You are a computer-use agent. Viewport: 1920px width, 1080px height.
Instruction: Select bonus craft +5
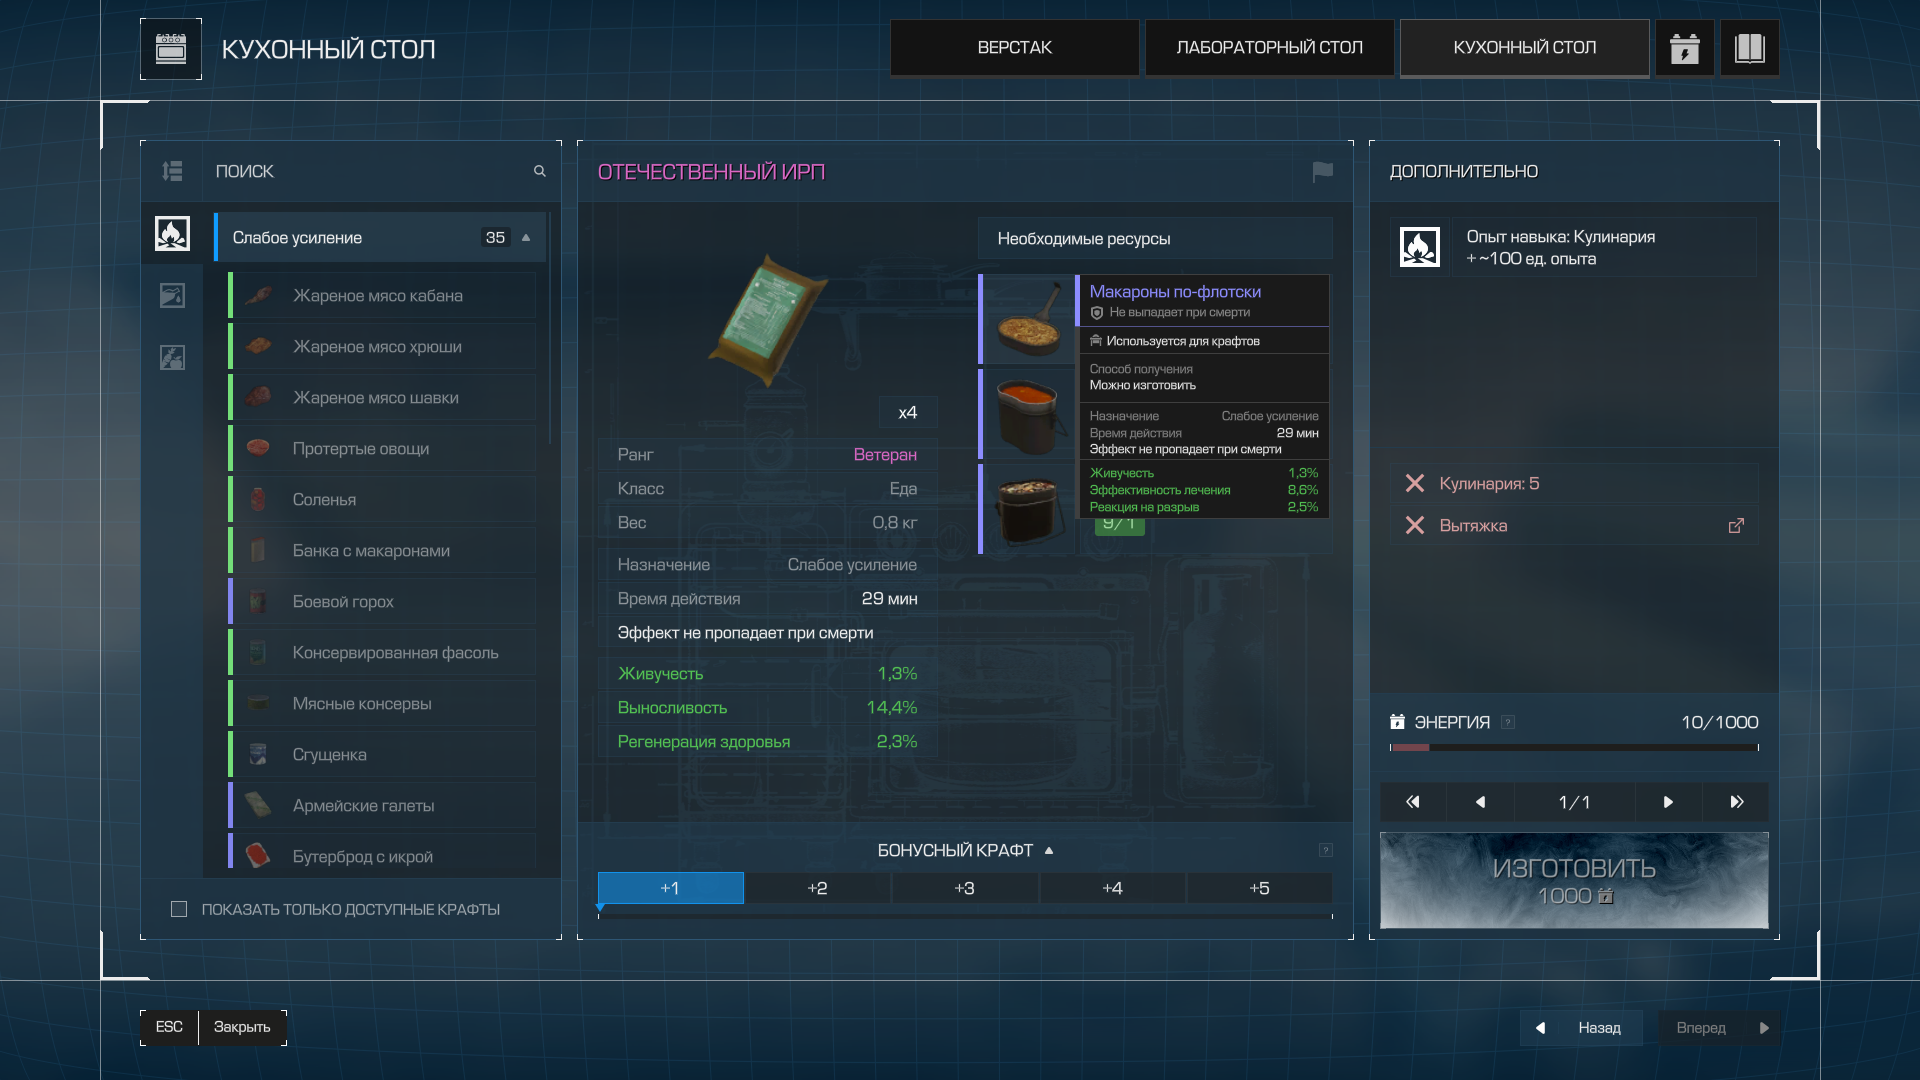point(1259,888)
